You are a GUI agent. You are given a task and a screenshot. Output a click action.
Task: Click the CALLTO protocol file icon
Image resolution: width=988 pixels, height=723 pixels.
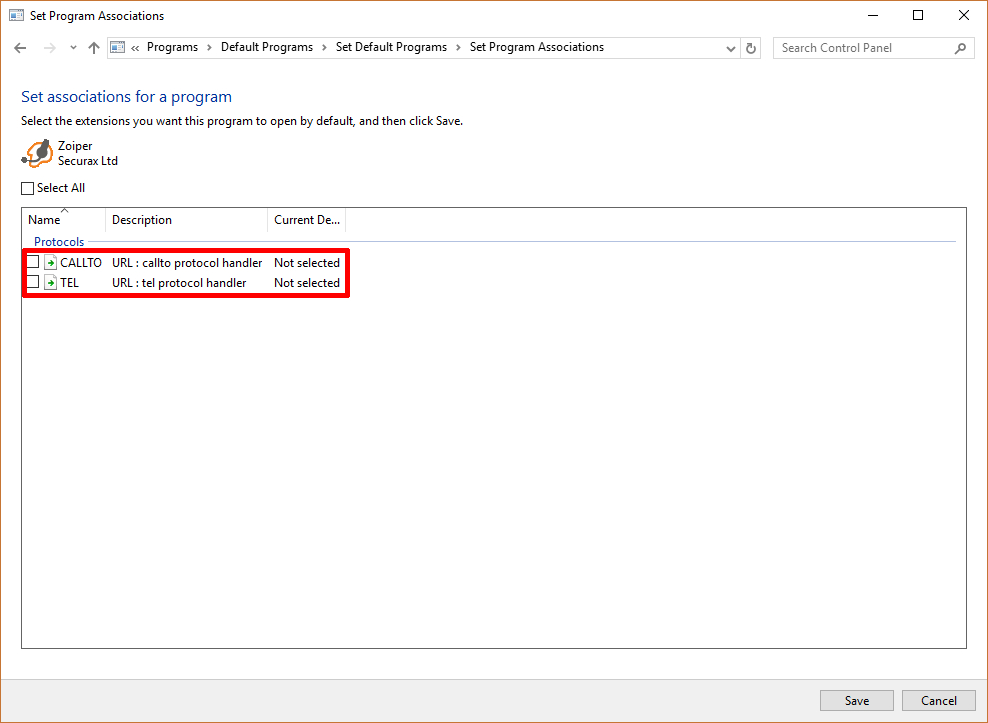coord(51,263)
